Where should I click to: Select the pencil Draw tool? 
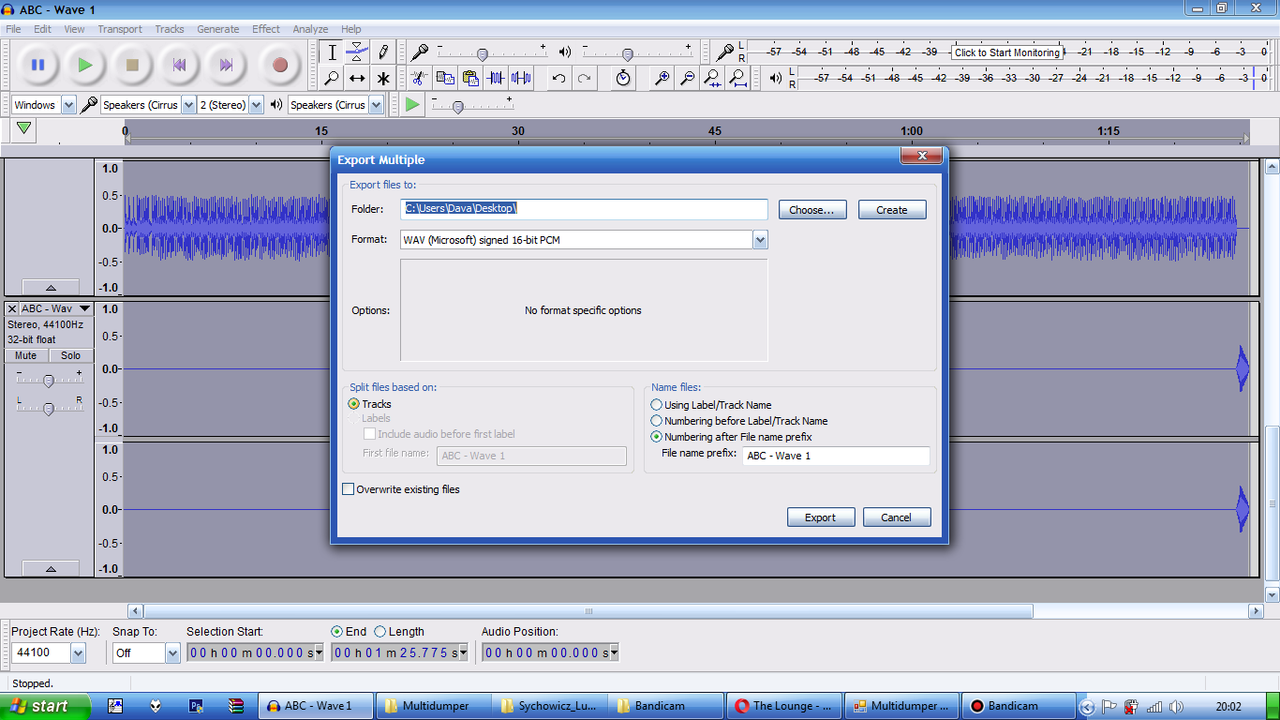[382, 53]
